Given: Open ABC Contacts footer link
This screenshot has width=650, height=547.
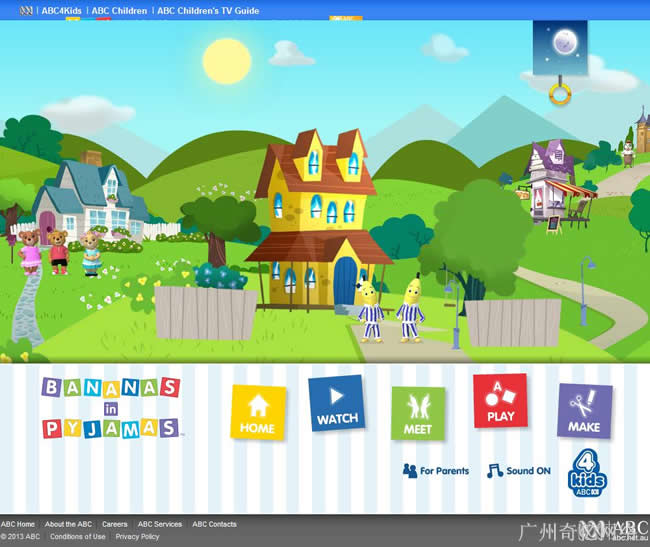Looking at the screenshot, I should (214, 524).
